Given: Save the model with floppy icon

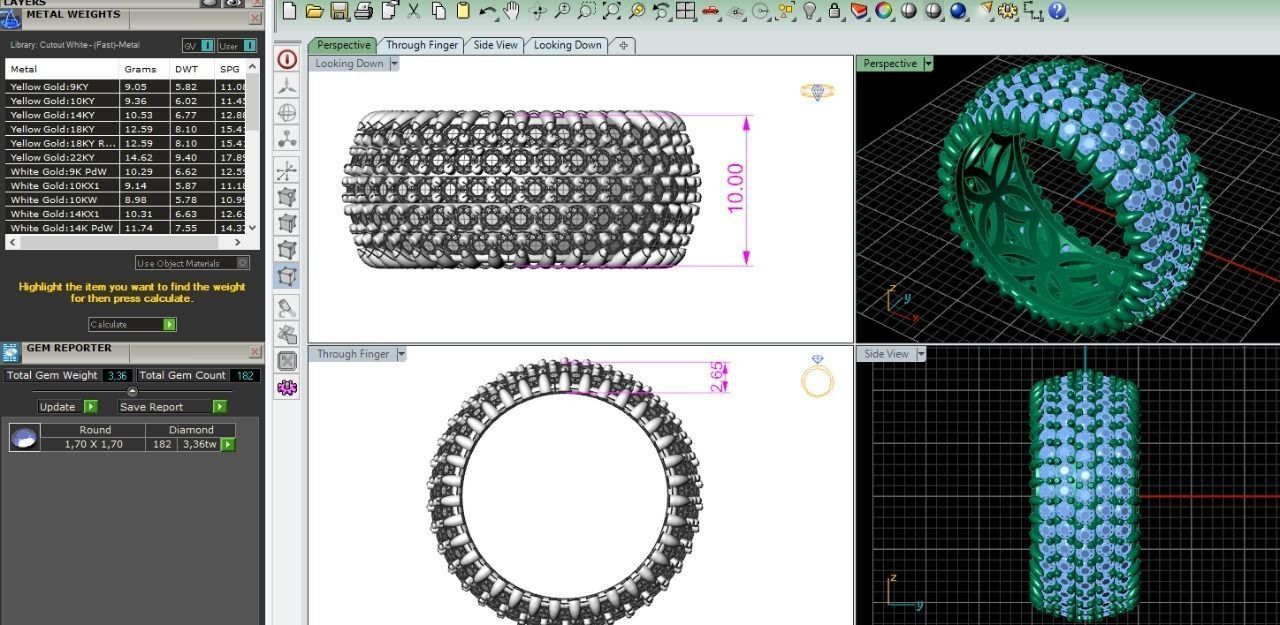Looking at the screenshot, I should point(339,11).
